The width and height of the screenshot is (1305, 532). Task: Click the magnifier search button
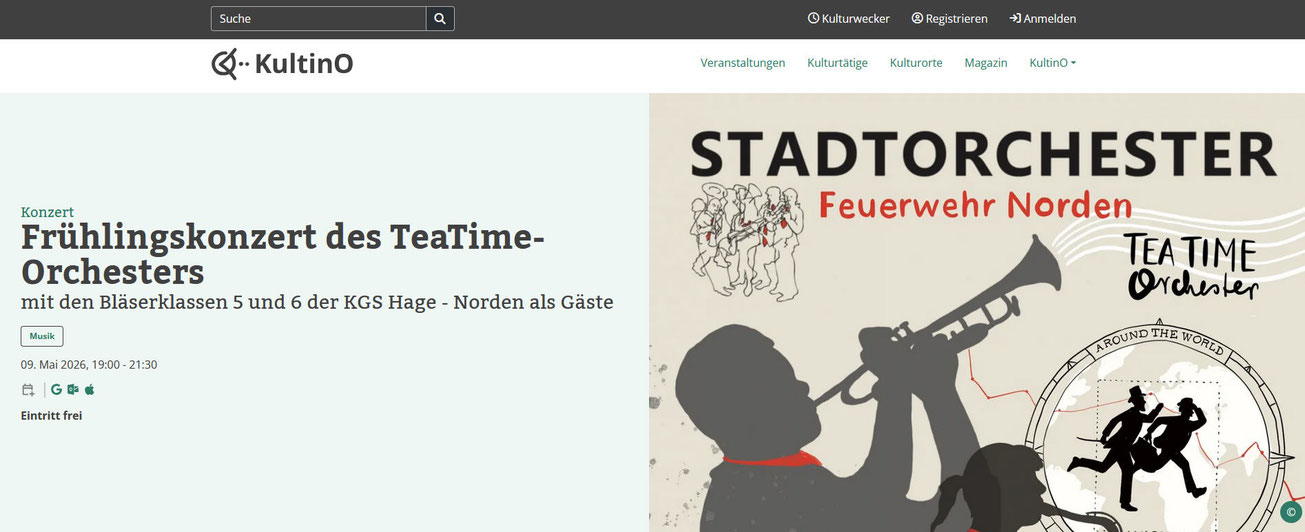coord(440,19)
